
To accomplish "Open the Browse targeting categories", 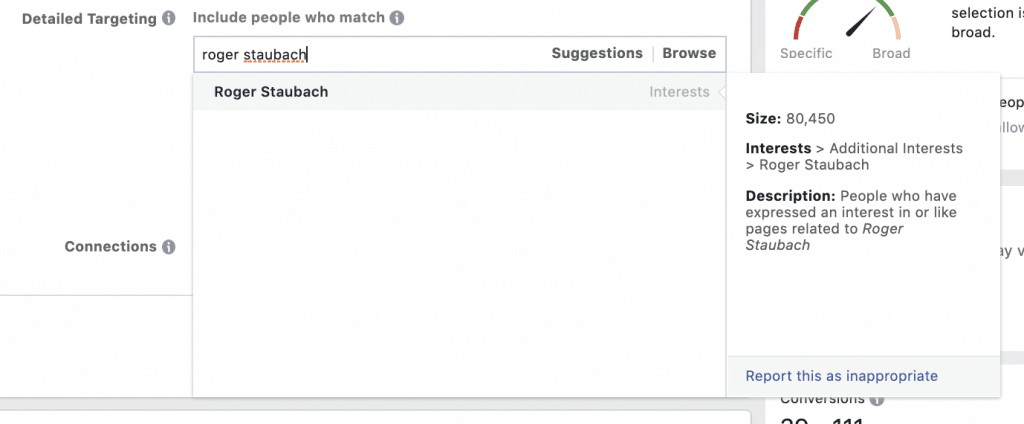I will coord(689,54).
